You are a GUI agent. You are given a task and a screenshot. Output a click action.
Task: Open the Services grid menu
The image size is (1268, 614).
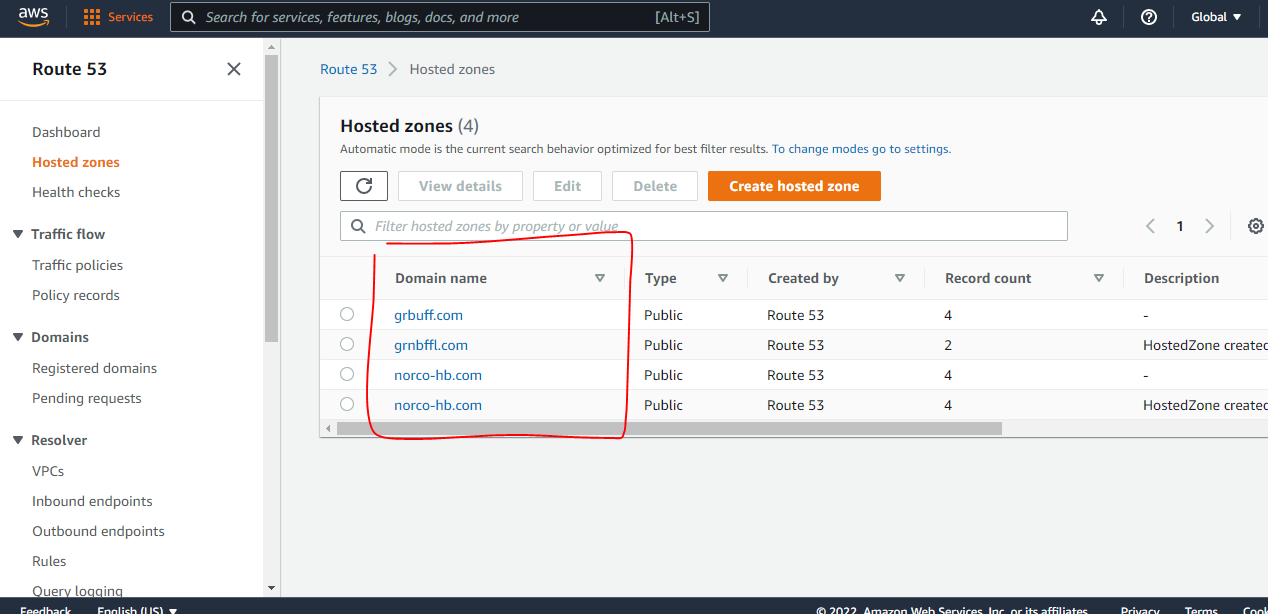[118, 17]
